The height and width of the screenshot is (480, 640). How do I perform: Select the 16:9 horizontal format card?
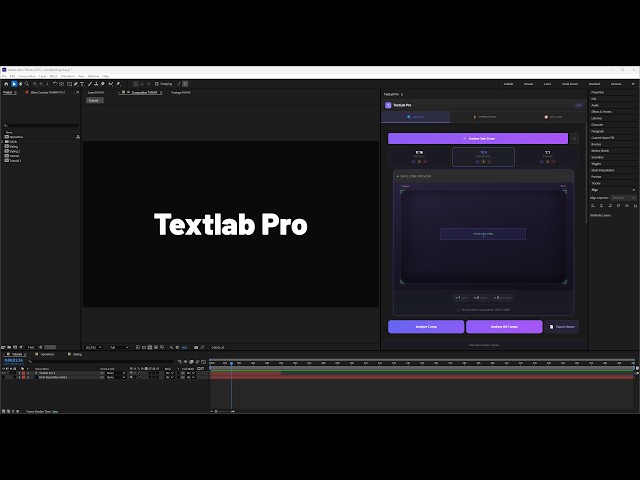click(483, 157)
